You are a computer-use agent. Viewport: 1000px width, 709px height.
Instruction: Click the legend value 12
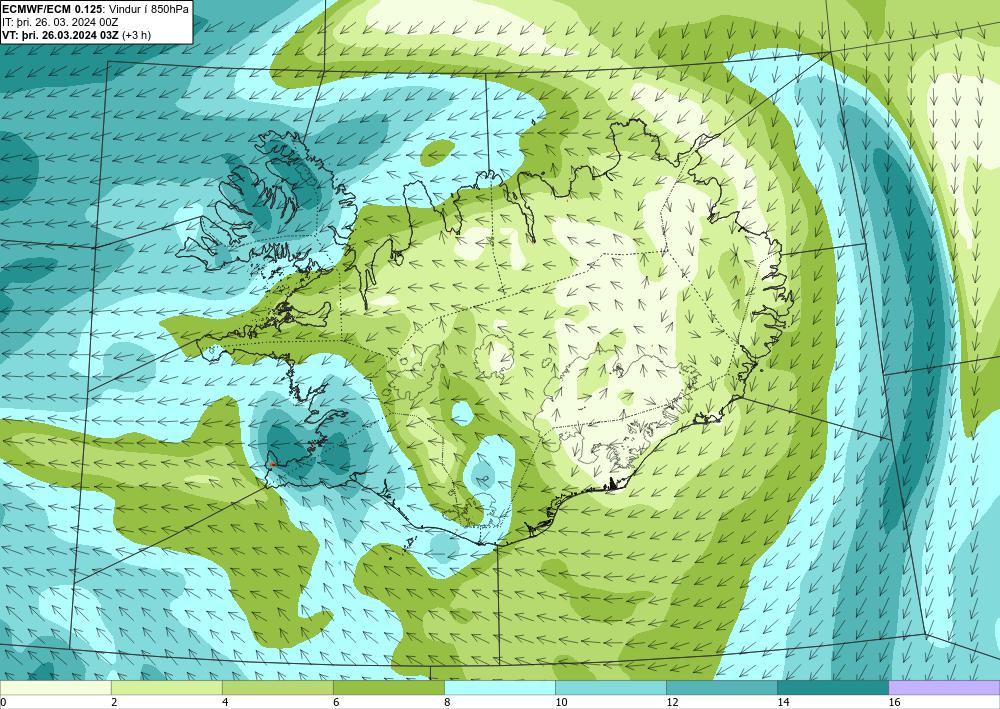pyautogui.click(x=672, y=703)
